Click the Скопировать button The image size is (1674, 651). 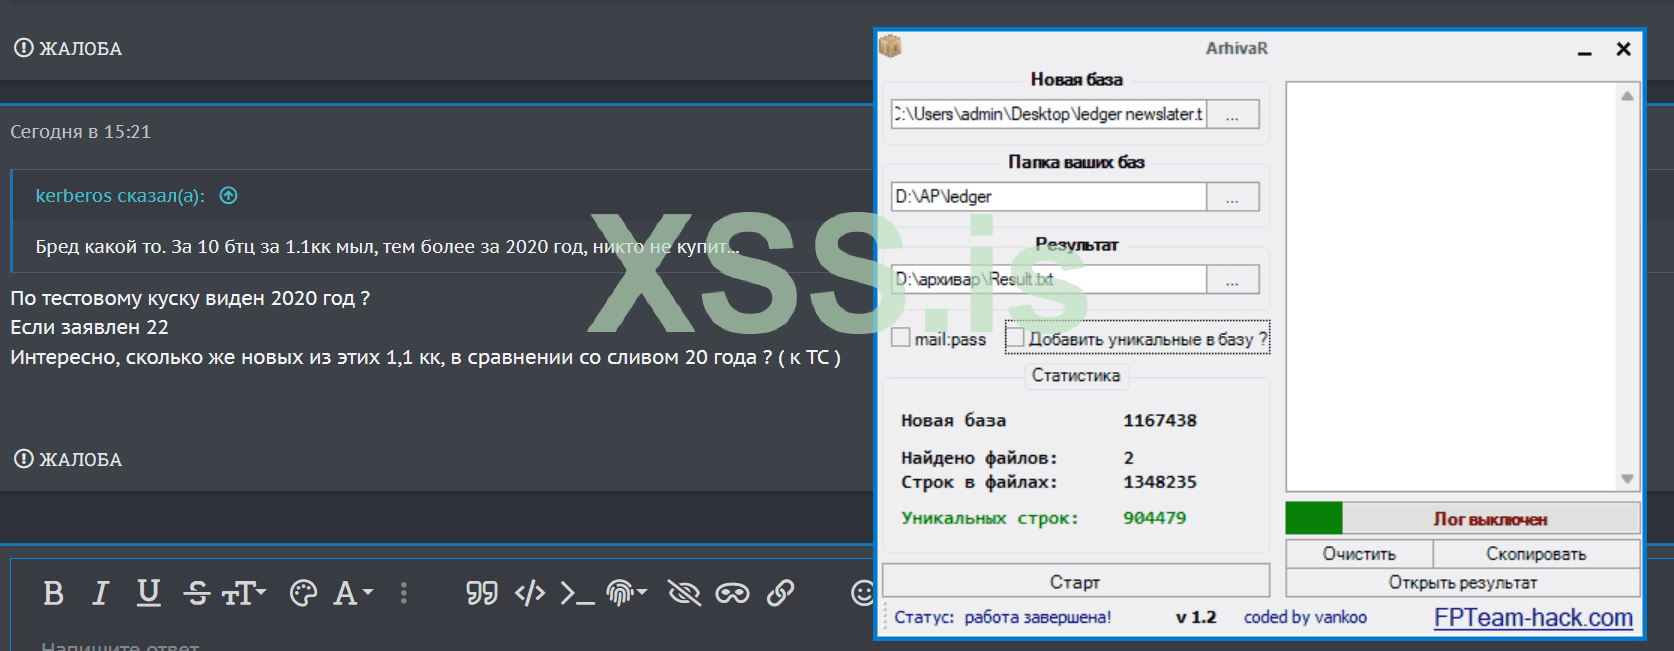[x=1536, y=553]
